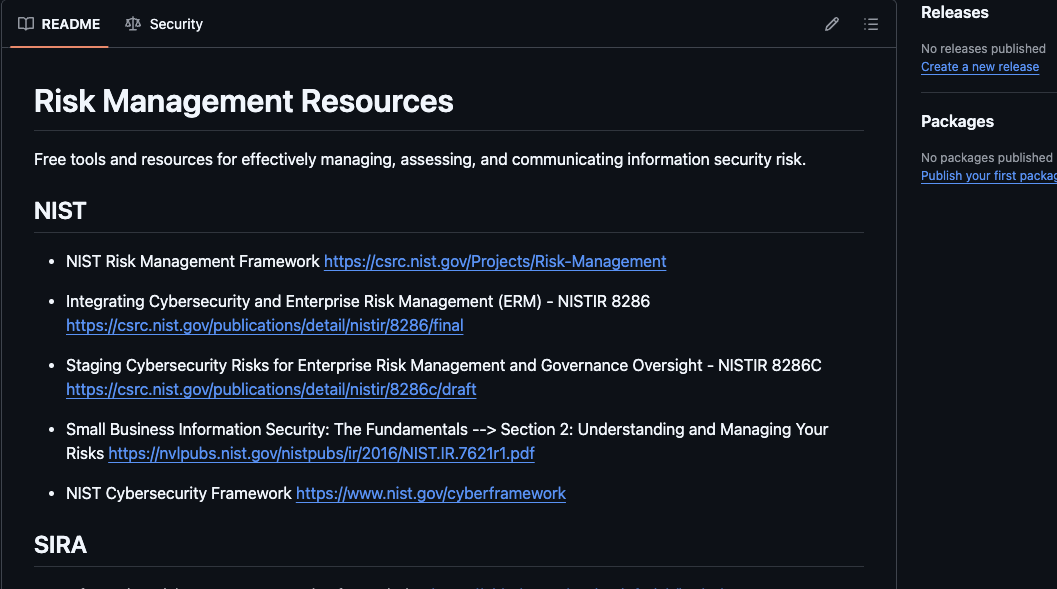Open the Releases heading in sidebar
This screenshot has height=589, width=1057.
[x=954, y=13]
